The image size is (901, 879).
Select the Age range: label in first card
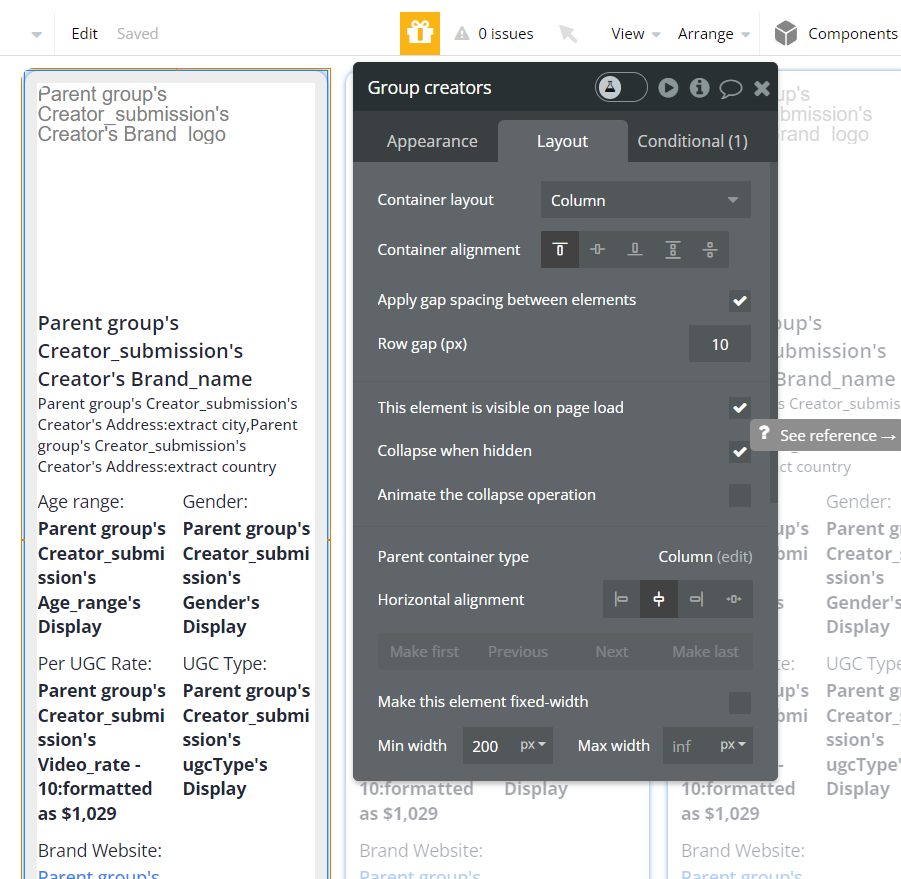[x=81, y=502]
